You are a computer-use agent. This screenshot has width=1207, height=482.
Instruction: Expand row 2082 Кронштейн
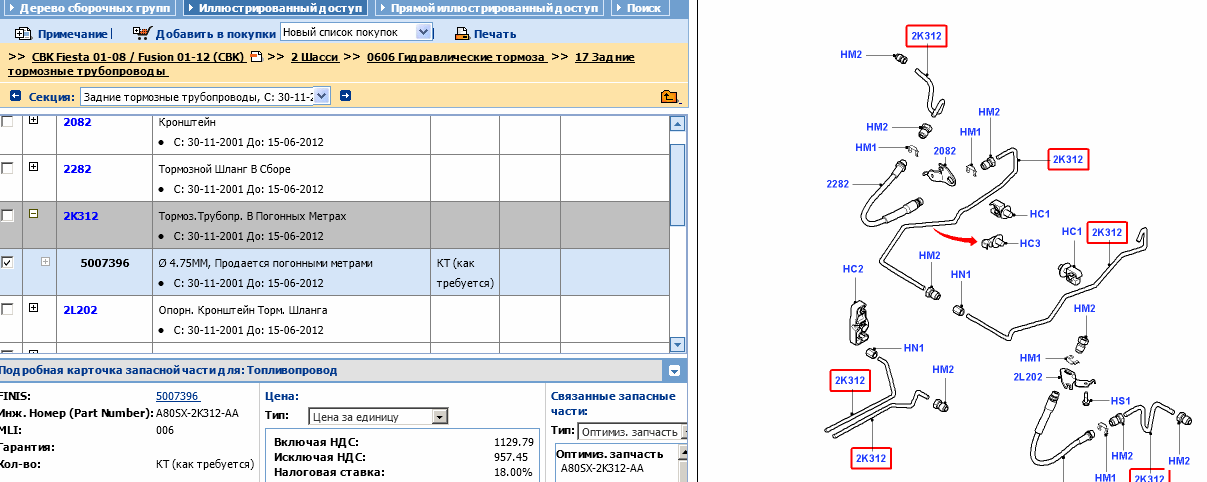33,120
